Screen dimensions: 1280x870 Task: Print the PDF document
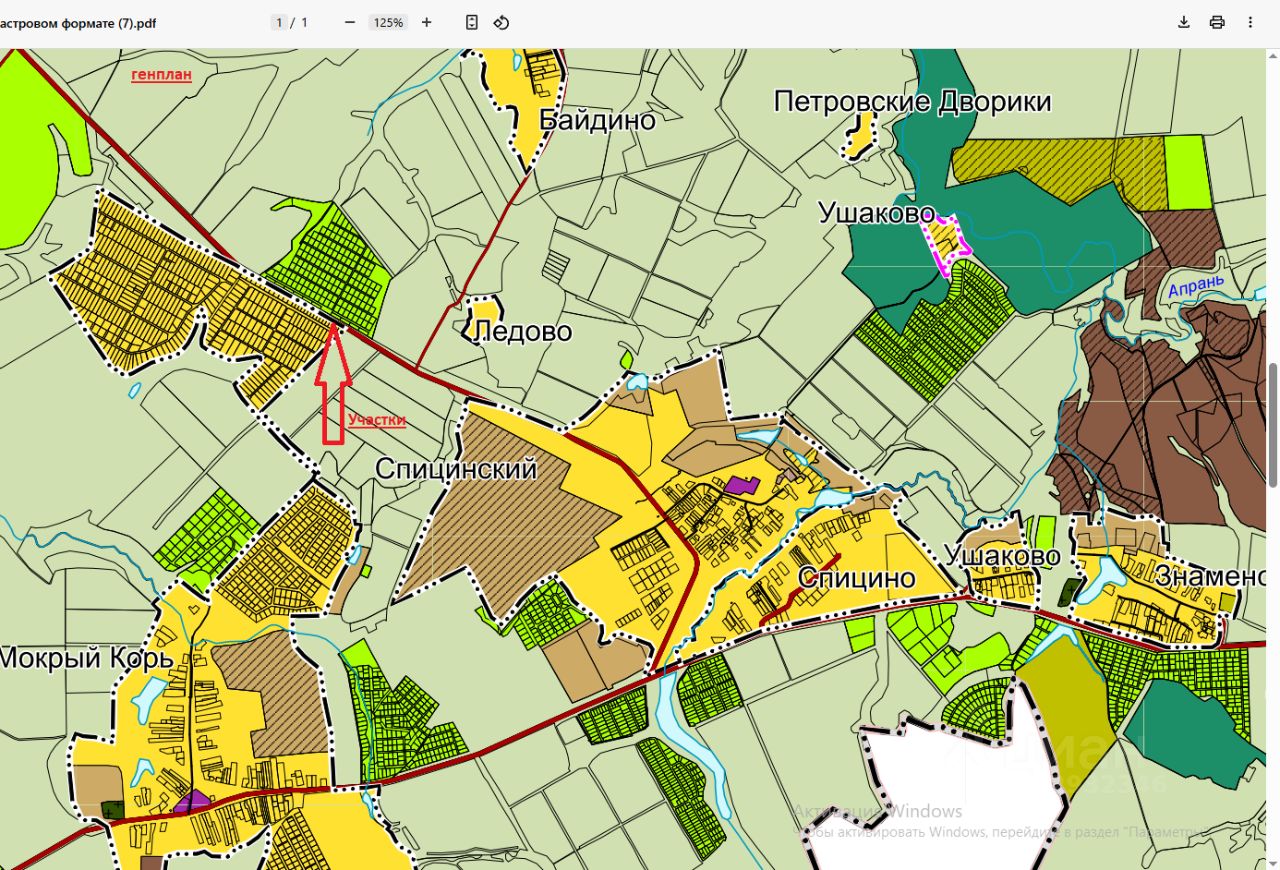(1217, 22)
